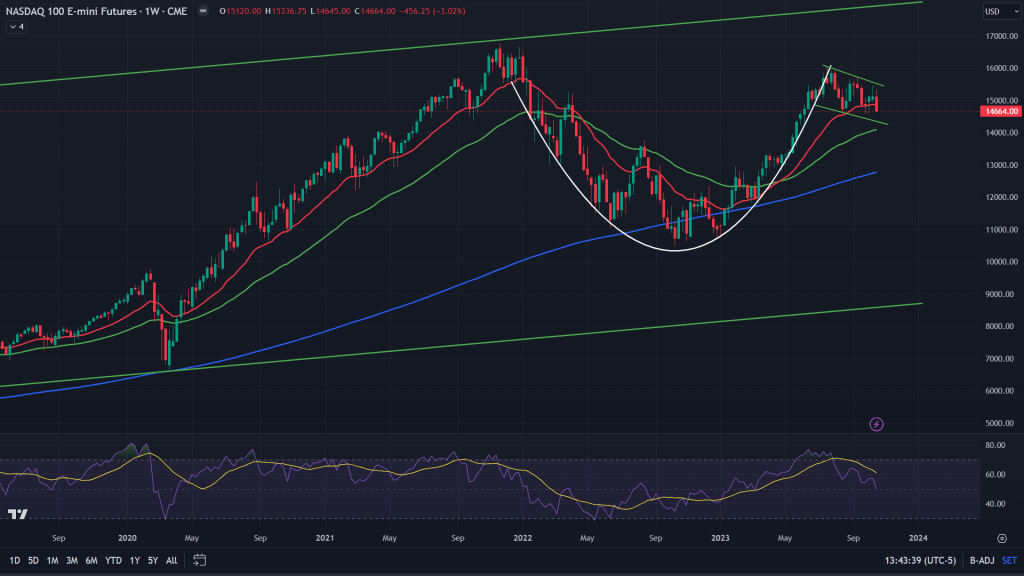Select the 6M time range
The width and height of the screenshot is (1024, 576).
90,560
